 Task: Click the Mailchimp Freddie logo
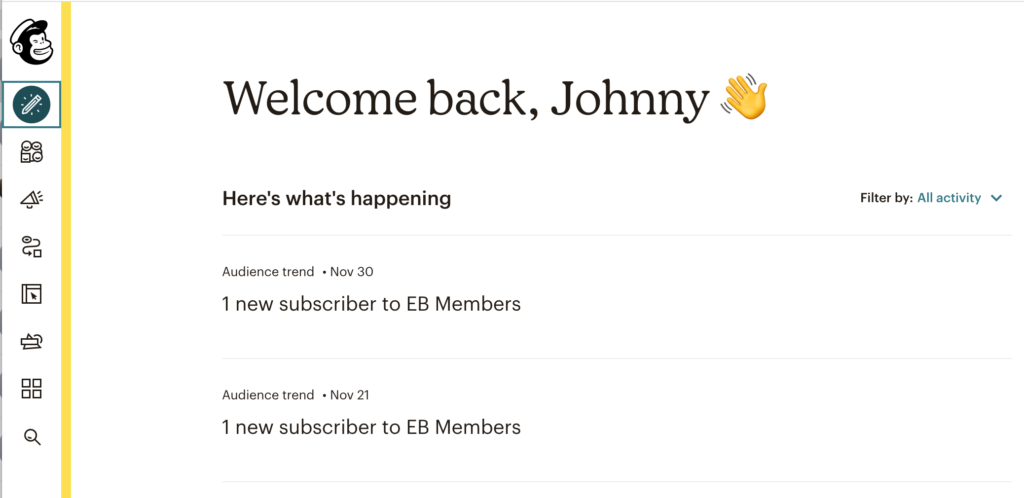pyautogui.click(x=31, y=41)
